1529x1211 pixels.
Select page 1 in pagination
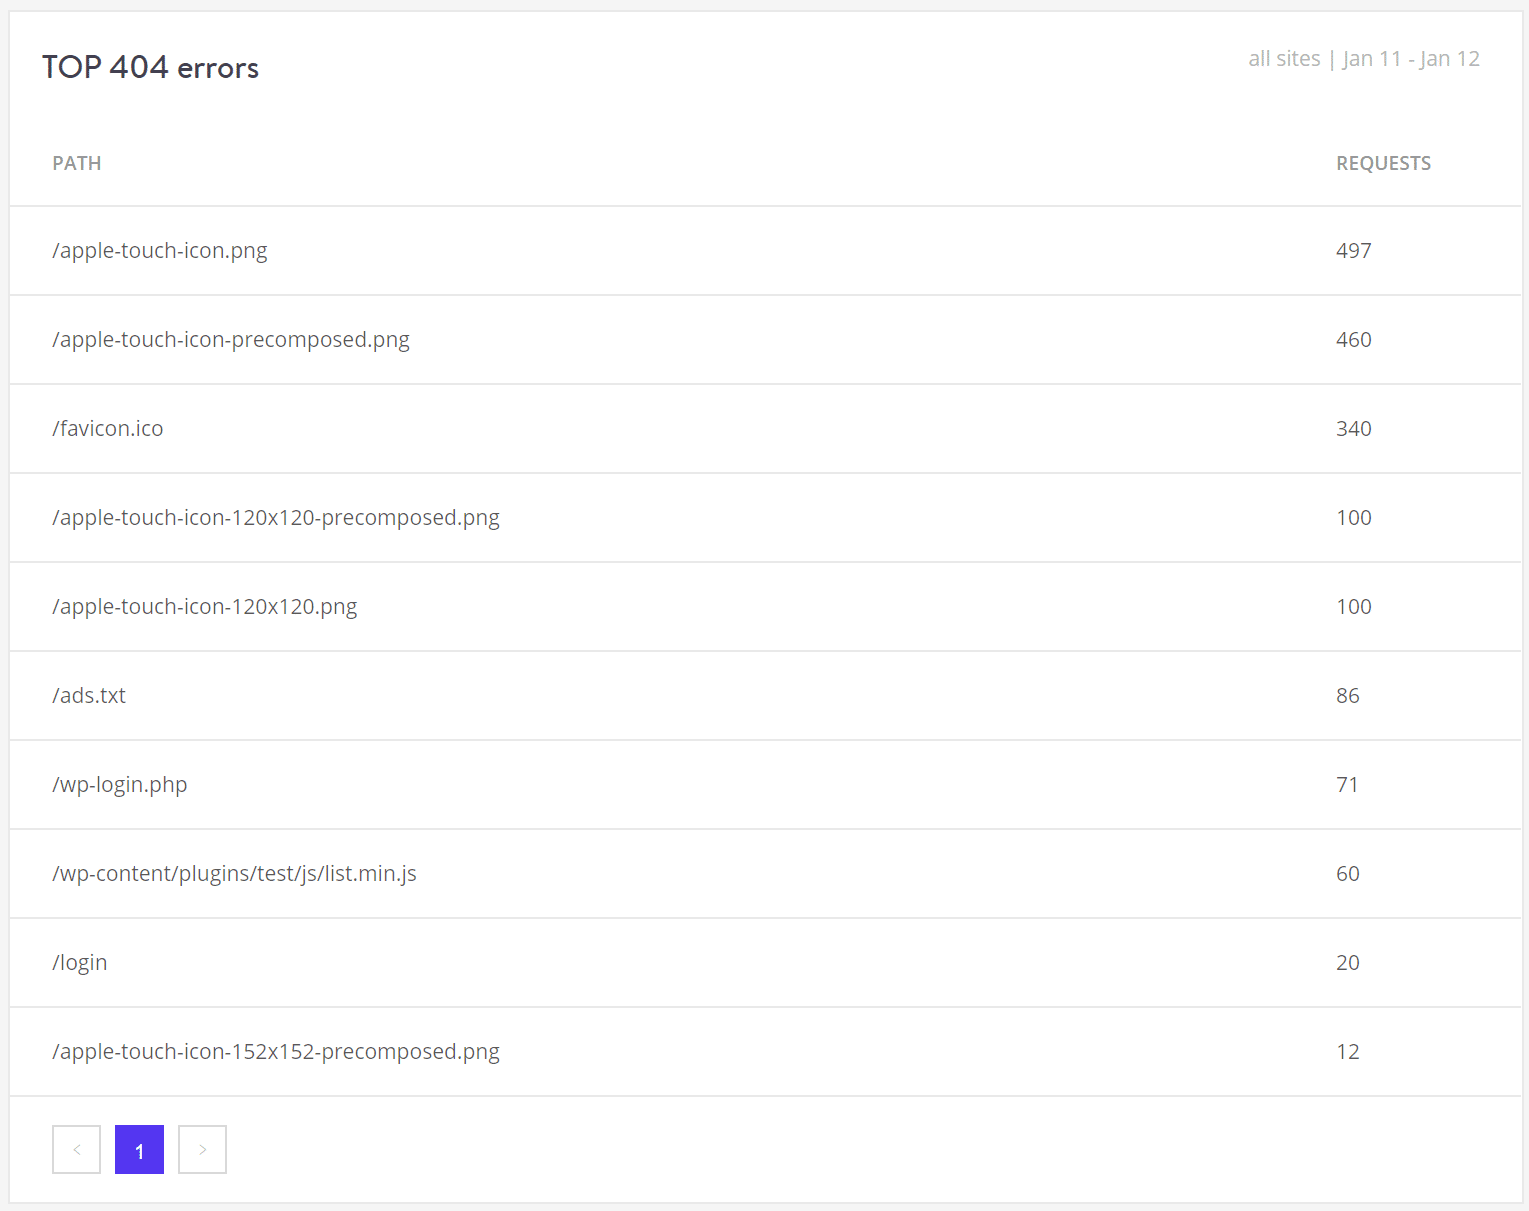139,1149
